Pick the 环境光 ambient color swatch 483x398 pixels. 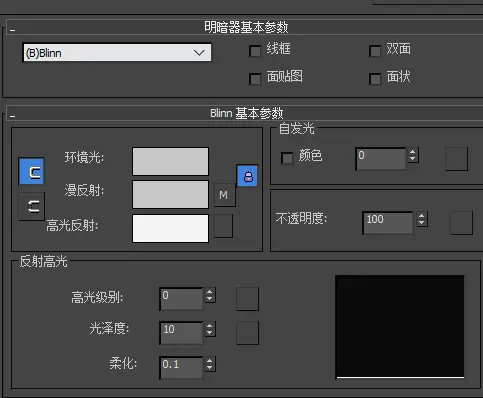pos(170,161)
